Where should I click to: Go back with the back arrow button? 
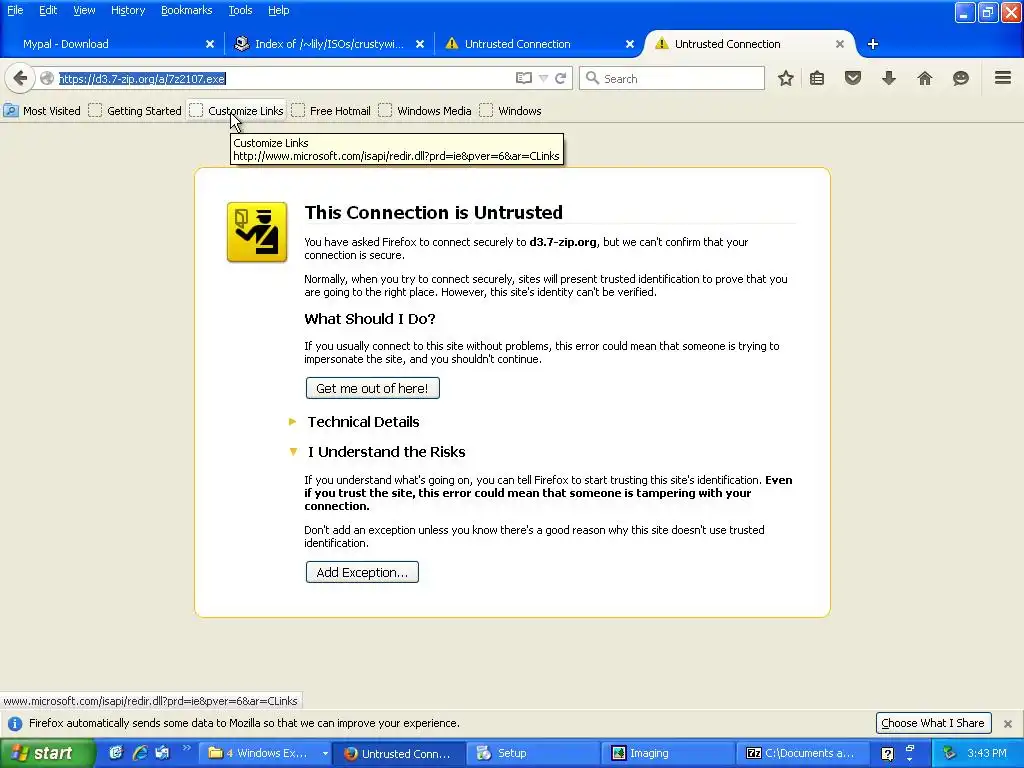pos(20,78)
